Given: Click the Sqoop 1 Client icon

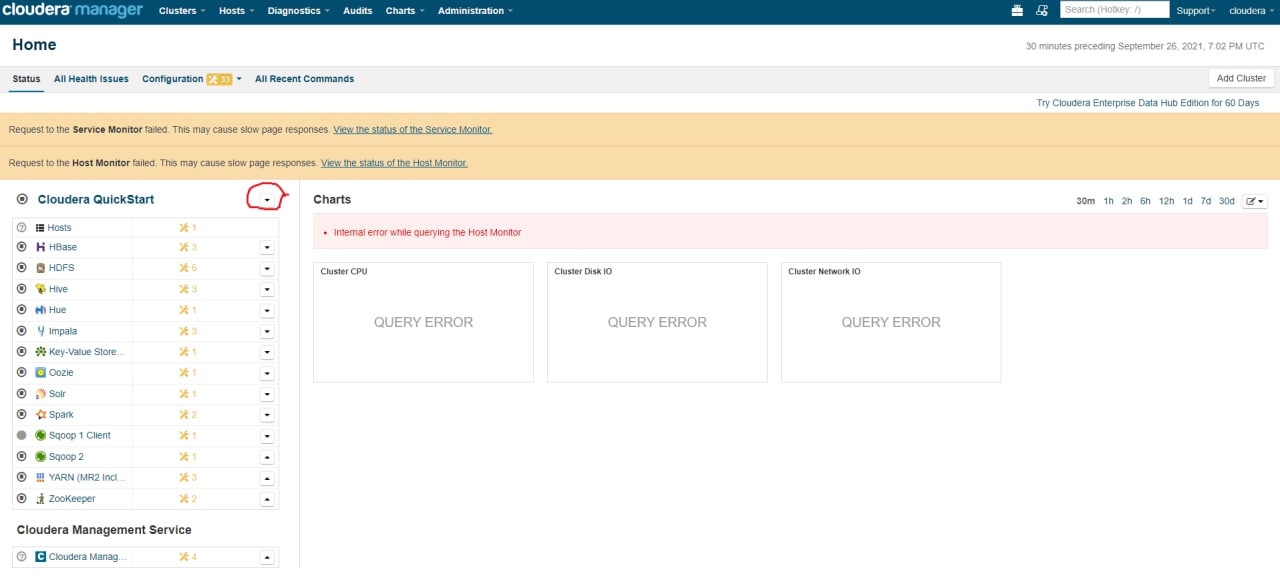Looking at the screenshot, I should (41, 436).
